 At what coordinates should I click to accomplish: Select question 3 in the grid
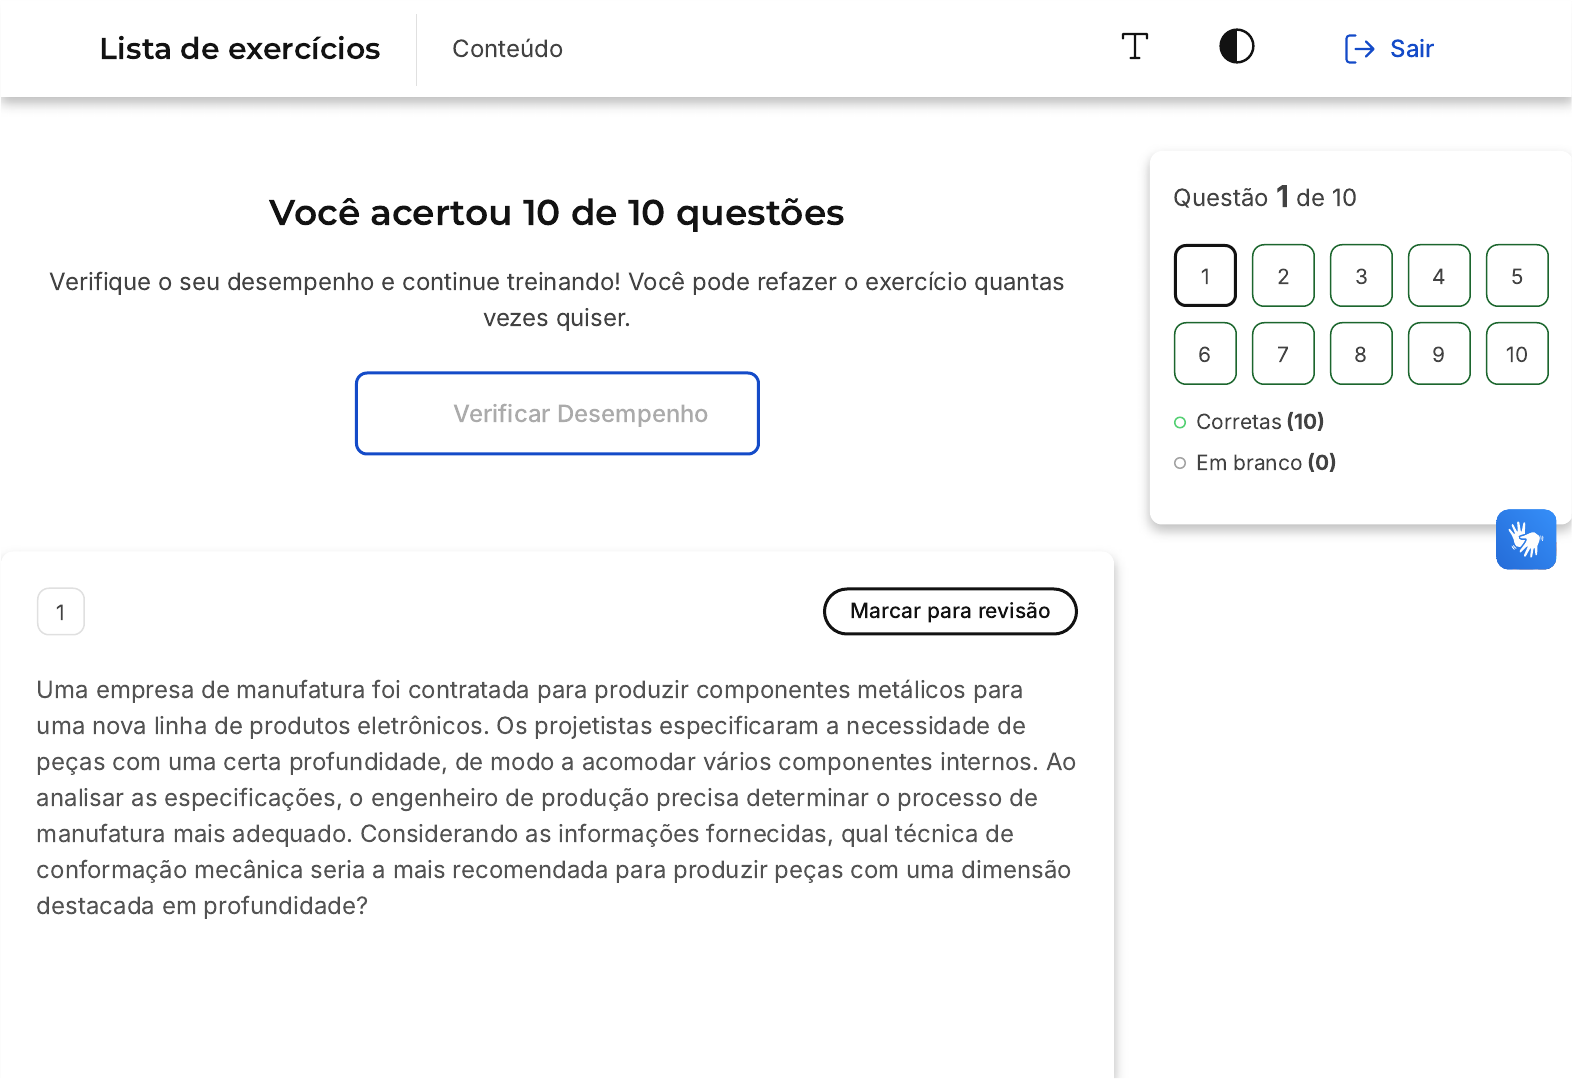coord(1361,276)
